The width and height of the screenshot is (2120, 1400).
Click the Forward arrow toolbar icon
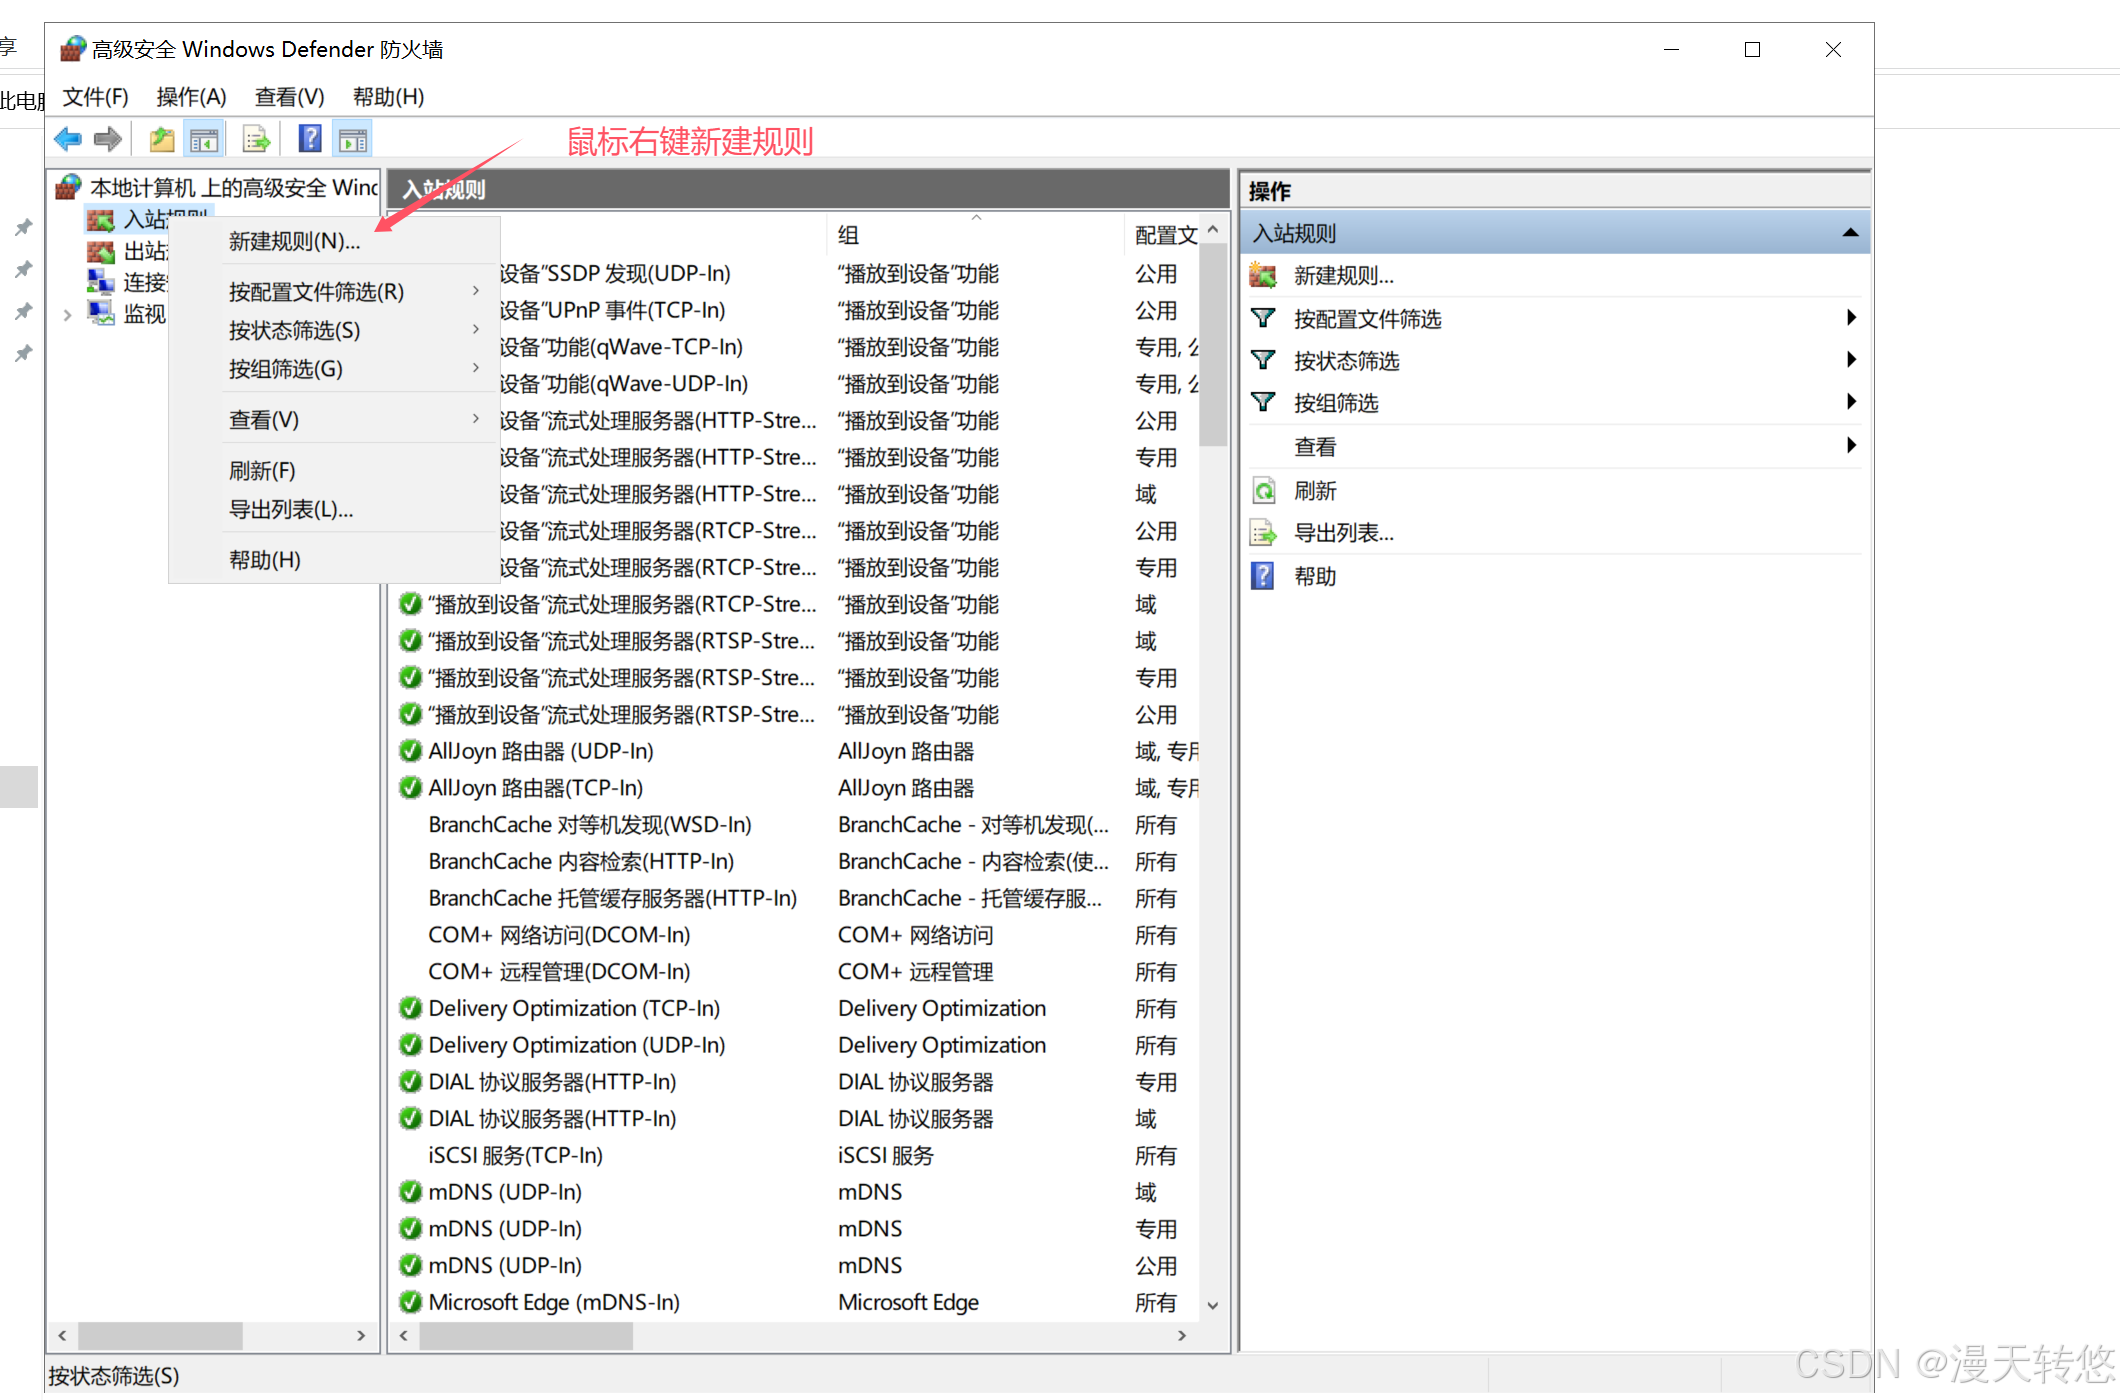coord(108,139)
